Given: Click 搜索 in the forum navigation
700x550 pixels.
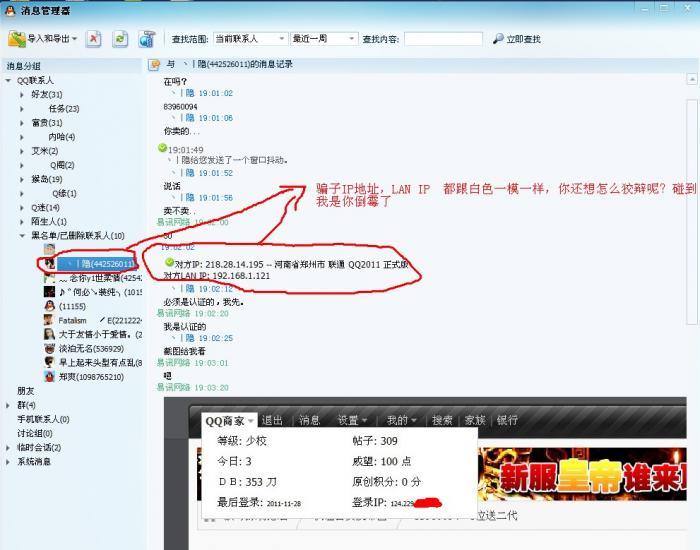Looking at the screenshot, I should pyautogui.click(x=442, y=420).
